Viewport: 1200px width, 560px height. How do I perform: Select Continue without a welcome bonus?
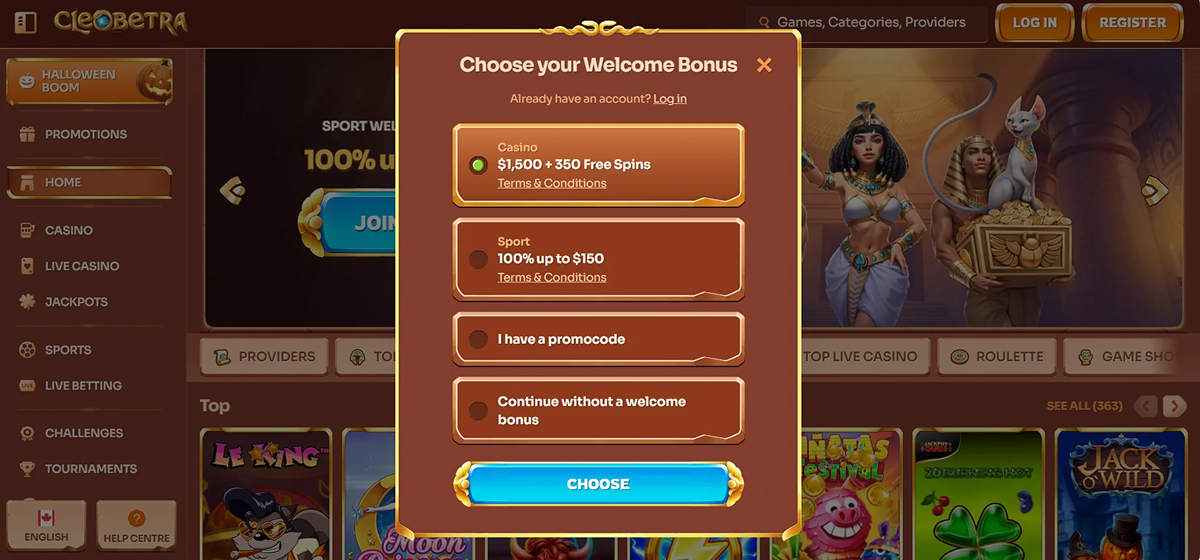[x=599, y=410]
